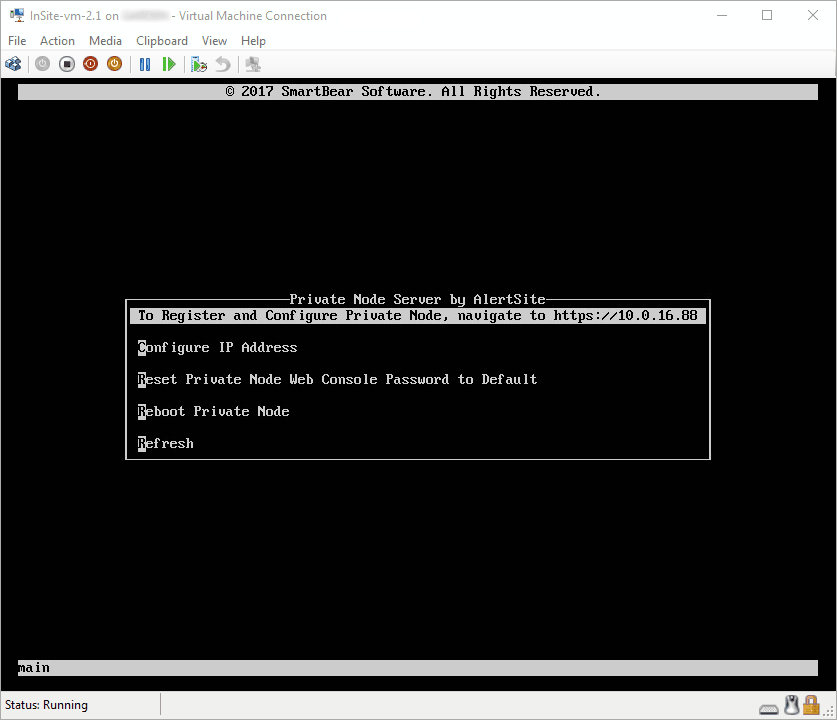Open the File menu
Screen dimensions: 837x720
click(17, 41)
